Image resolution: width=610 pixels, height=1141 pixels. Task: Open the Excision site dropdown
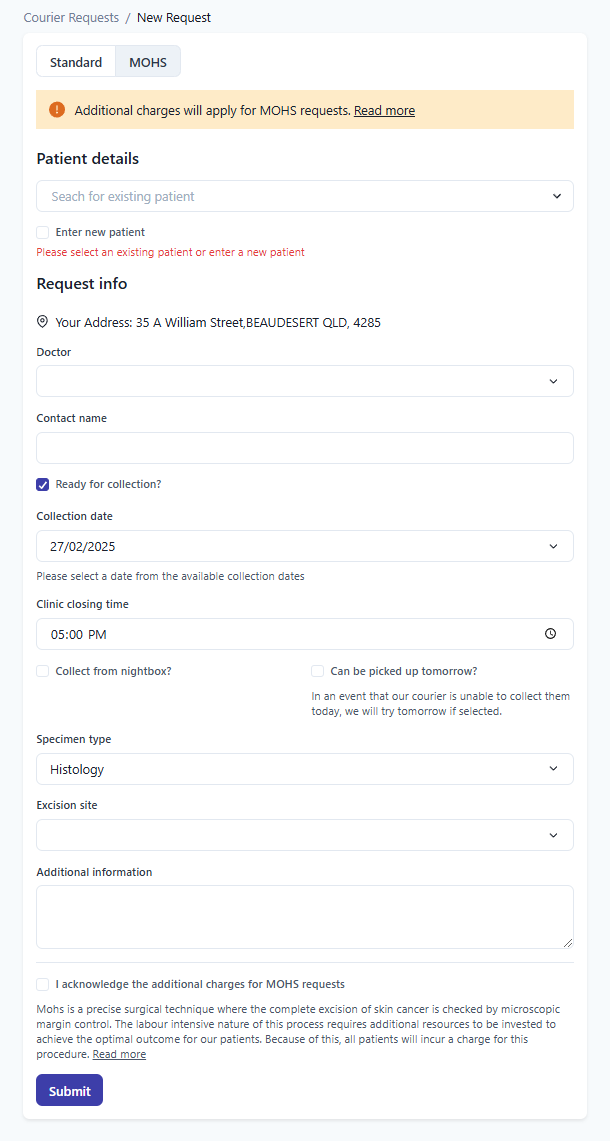tap(305, 835)
